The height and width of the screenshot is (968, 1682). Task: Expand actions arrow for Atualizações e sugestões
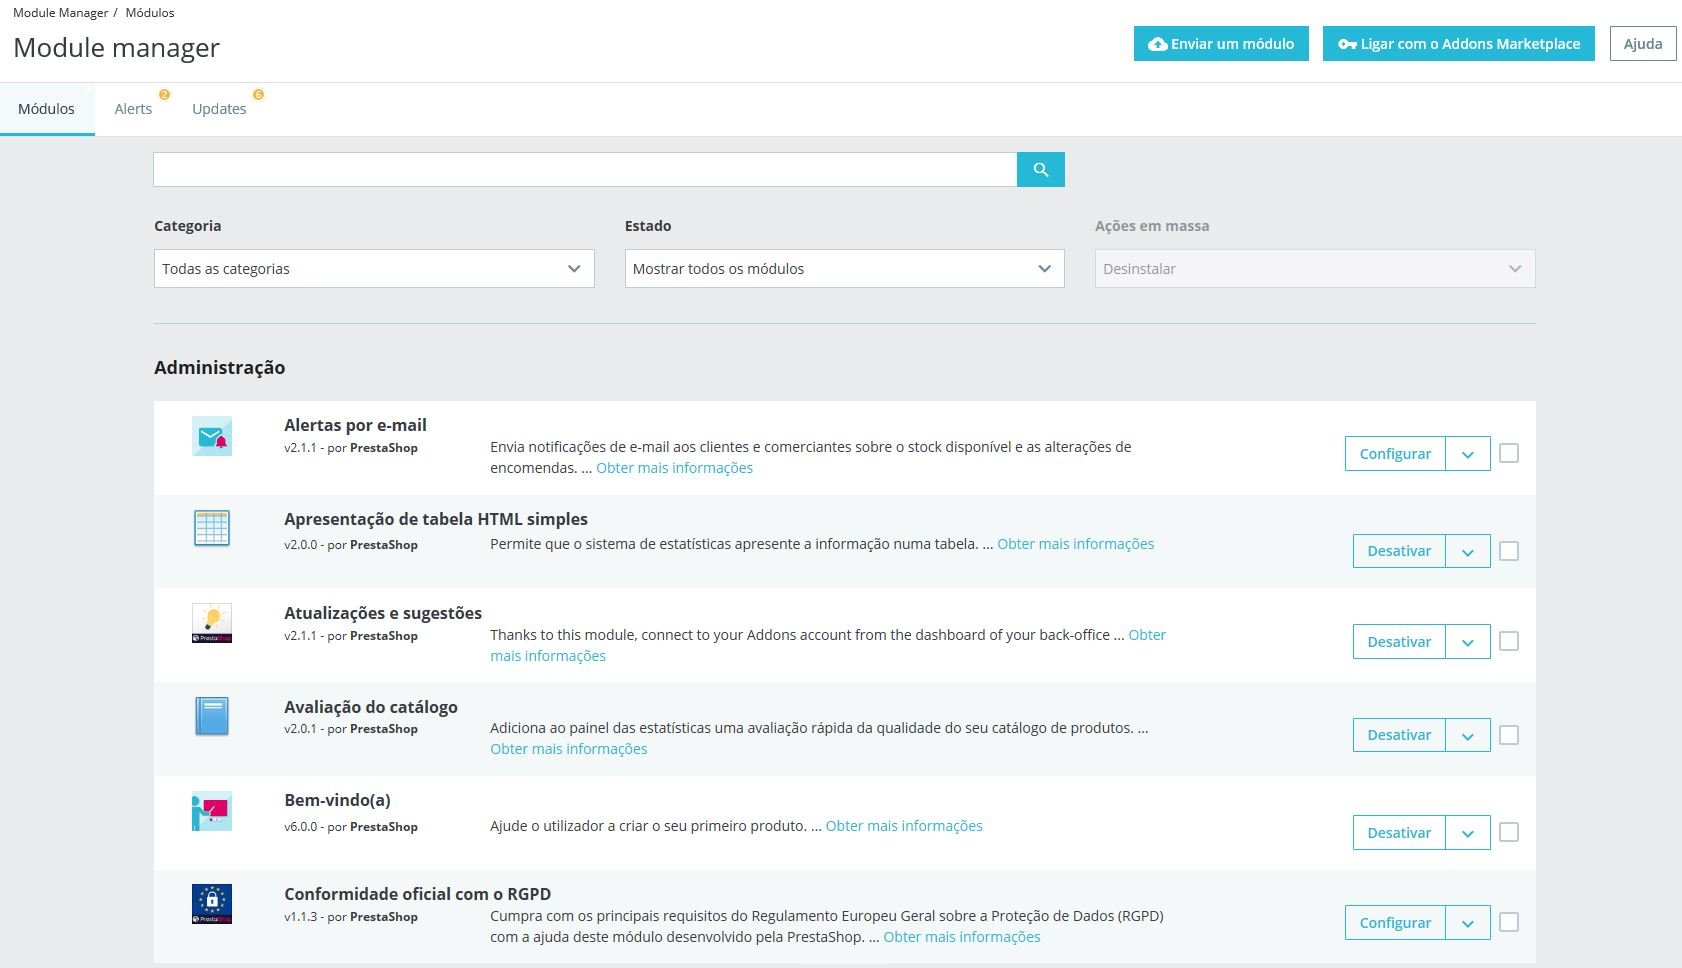point(1468,642)
